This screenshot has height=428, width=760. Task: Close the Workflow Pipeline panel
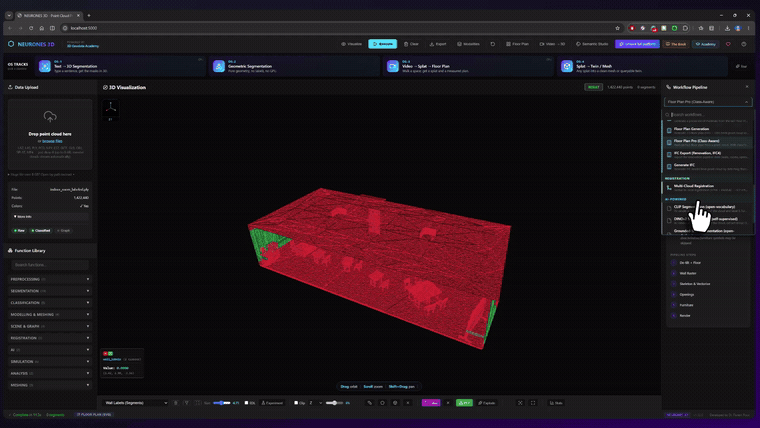[x=746, y=87]
